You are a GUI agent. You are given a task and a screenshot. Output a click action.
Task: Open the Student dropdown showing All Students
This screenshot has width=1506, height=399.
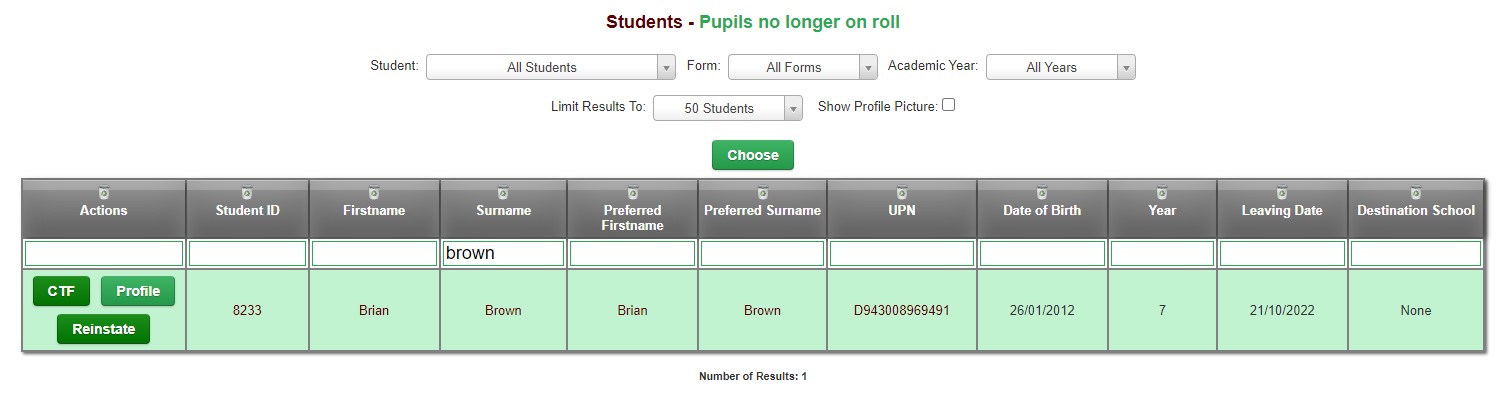[551, 67]
